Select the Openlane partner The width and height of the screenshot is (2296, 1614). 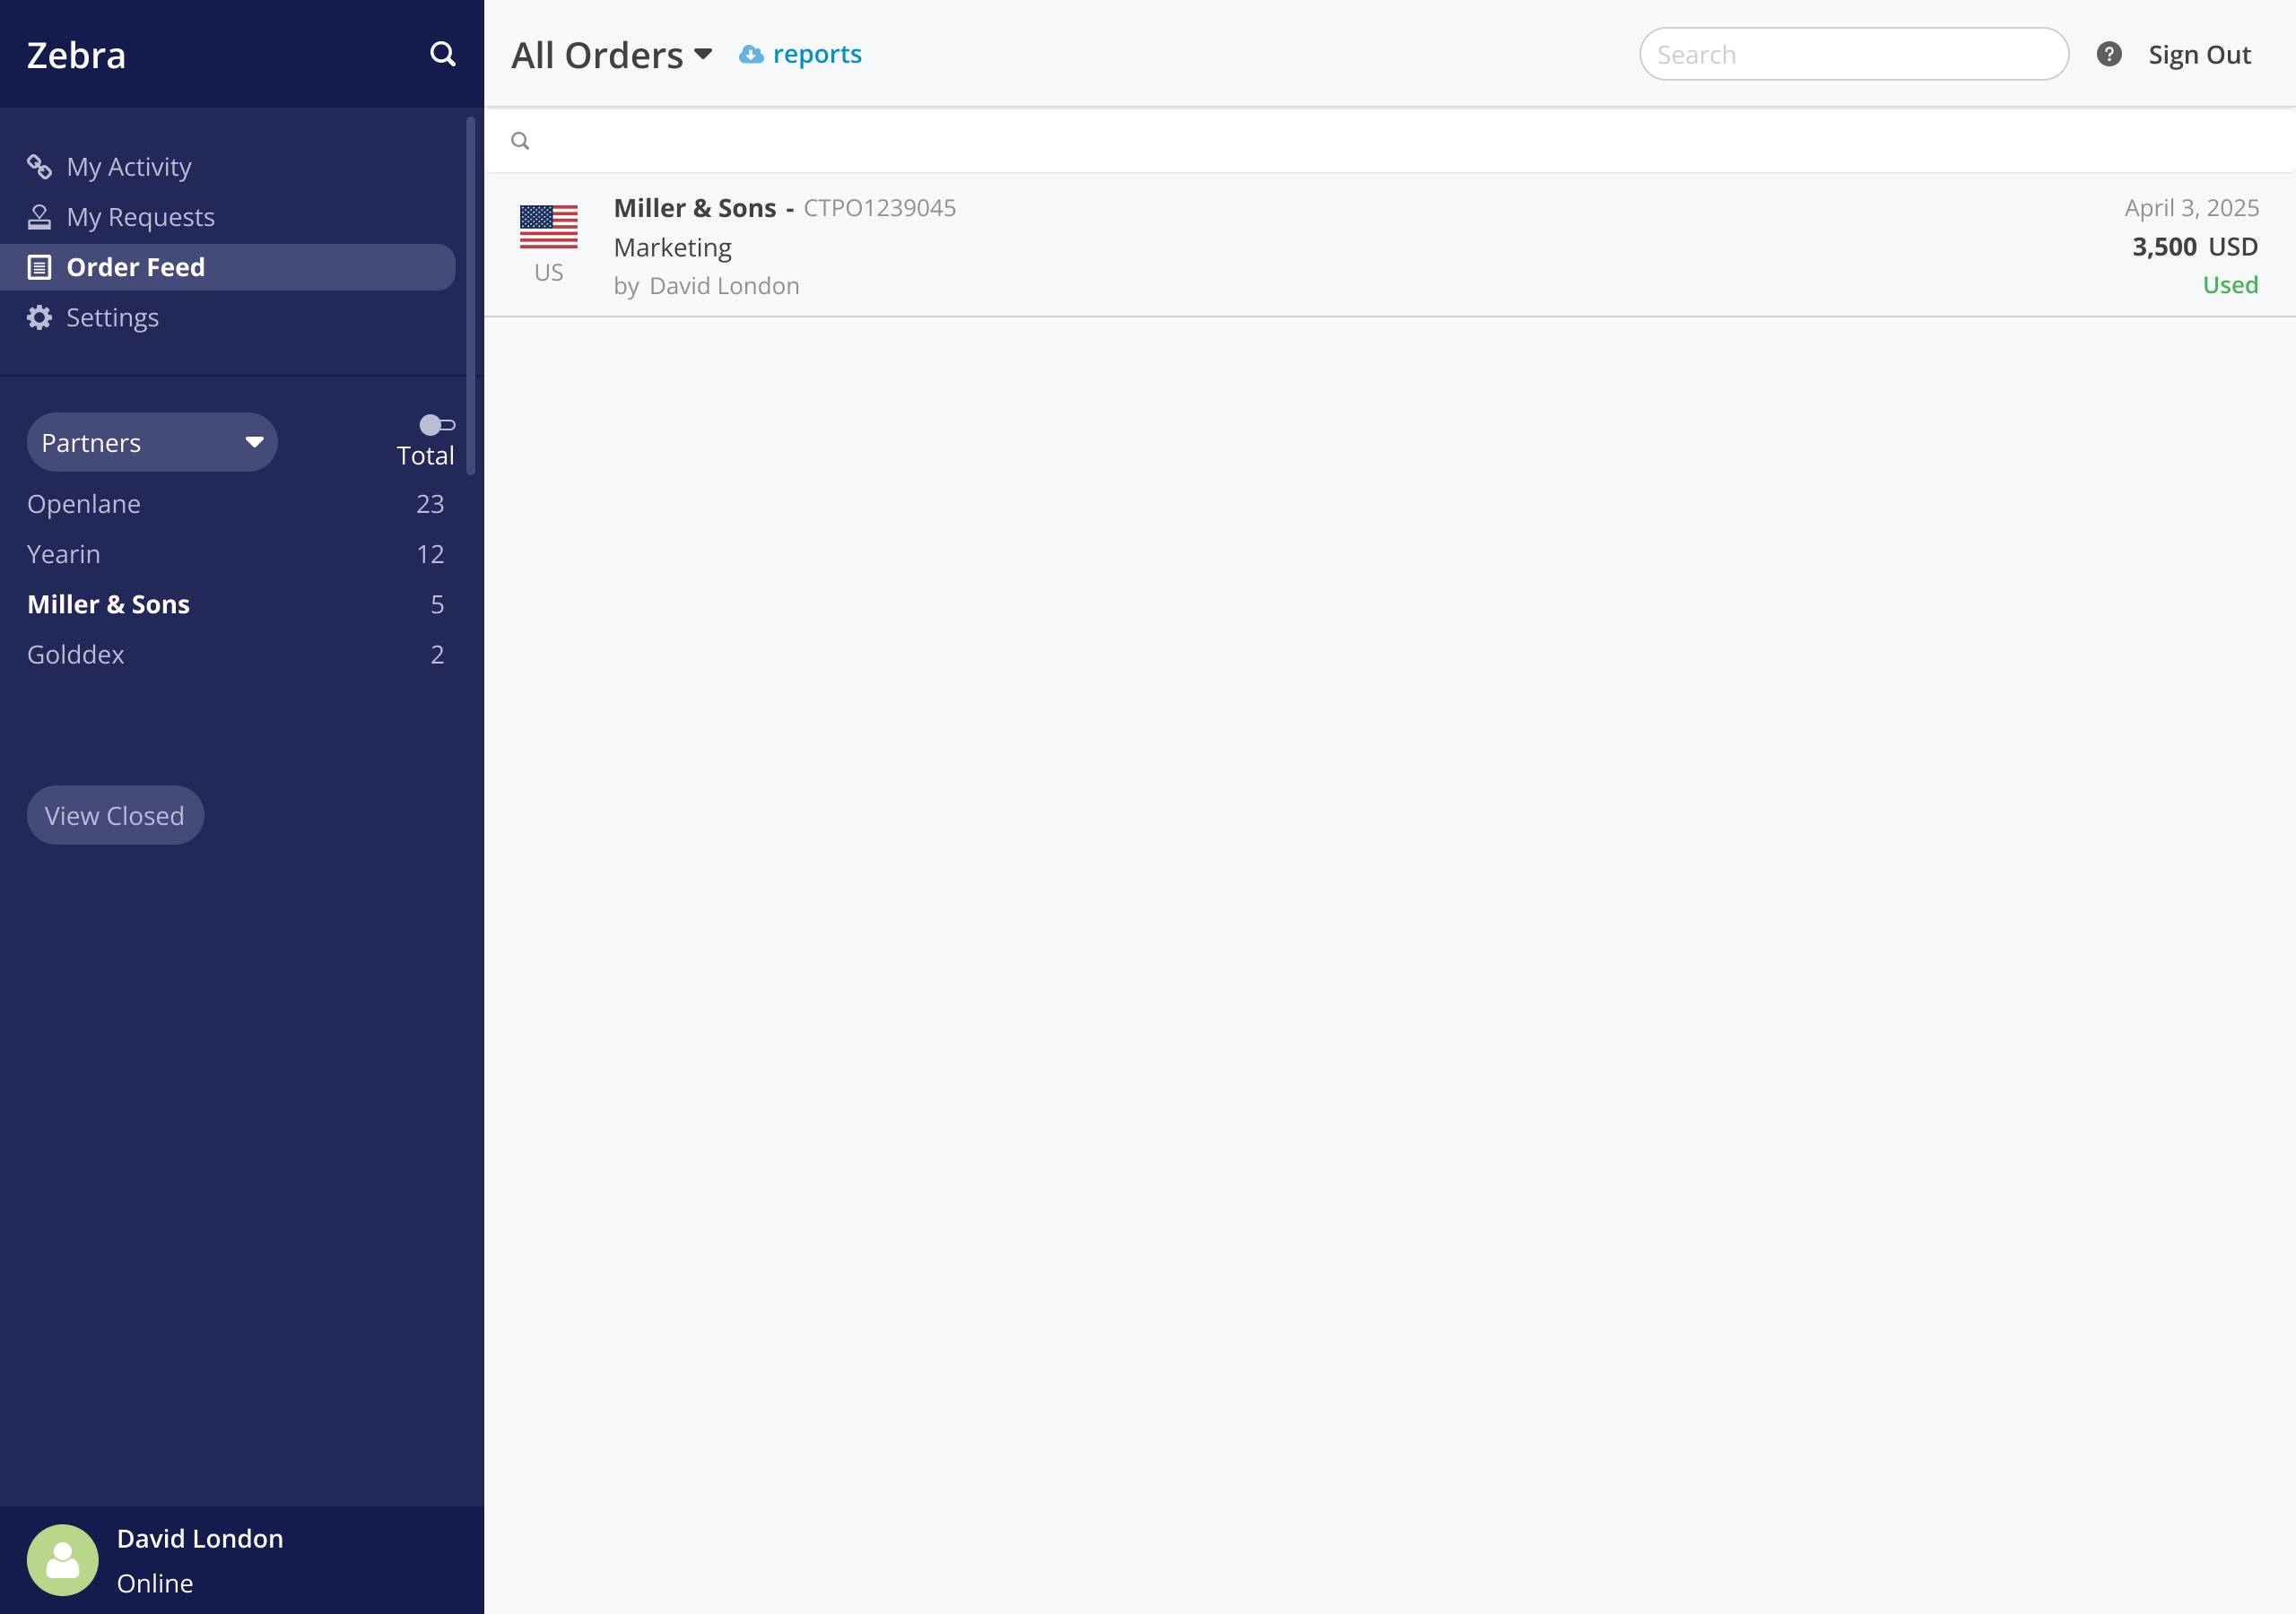(84, 504)
